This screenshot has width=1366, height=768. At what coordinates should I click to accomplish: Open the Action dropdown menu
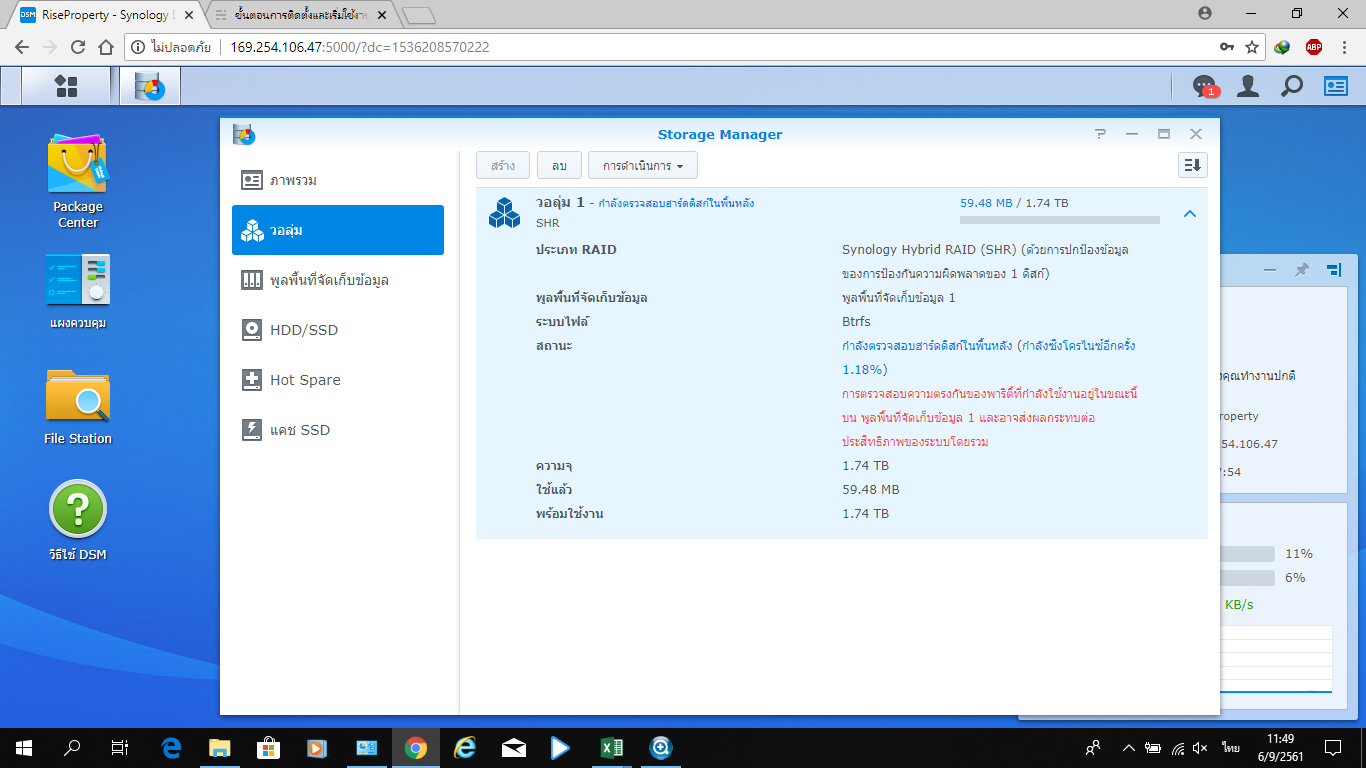click(642, 165)
